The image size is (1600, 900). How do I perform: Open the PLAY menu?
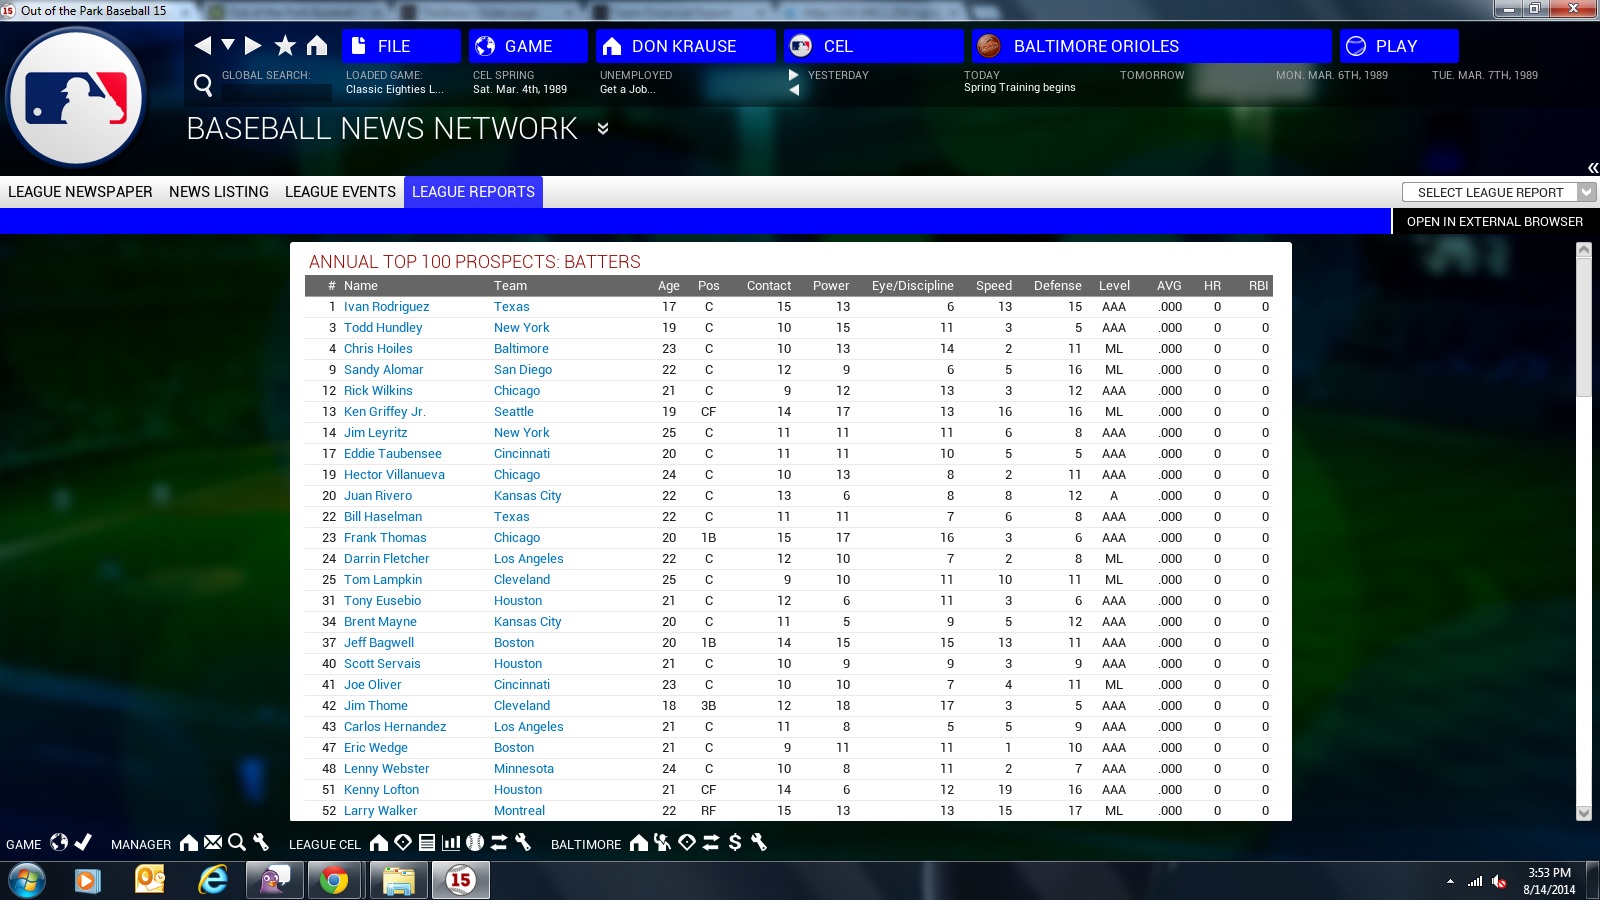click(1399, 46)
